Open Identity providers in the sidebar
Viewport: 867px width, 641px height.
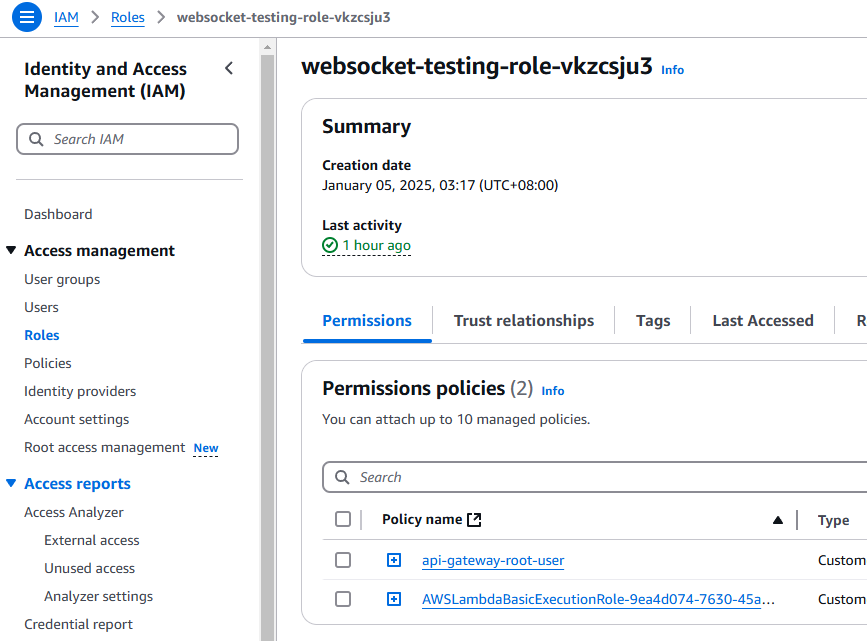(80, 391)
